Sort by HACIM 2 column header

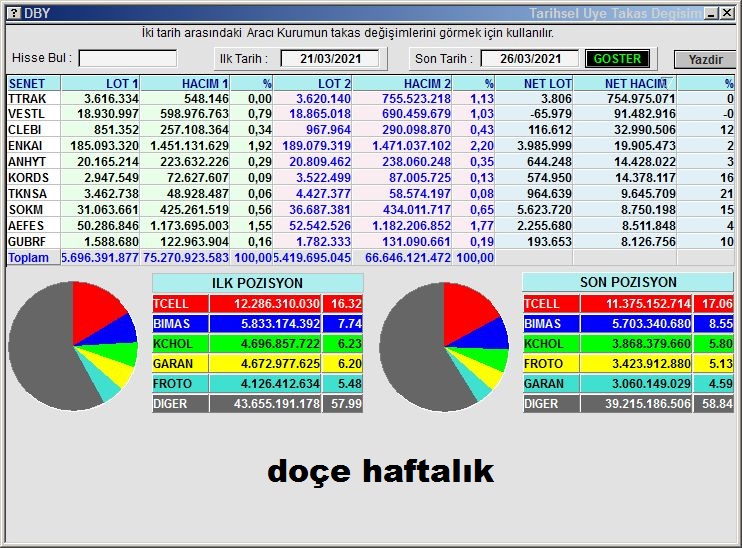pos(402,83)
